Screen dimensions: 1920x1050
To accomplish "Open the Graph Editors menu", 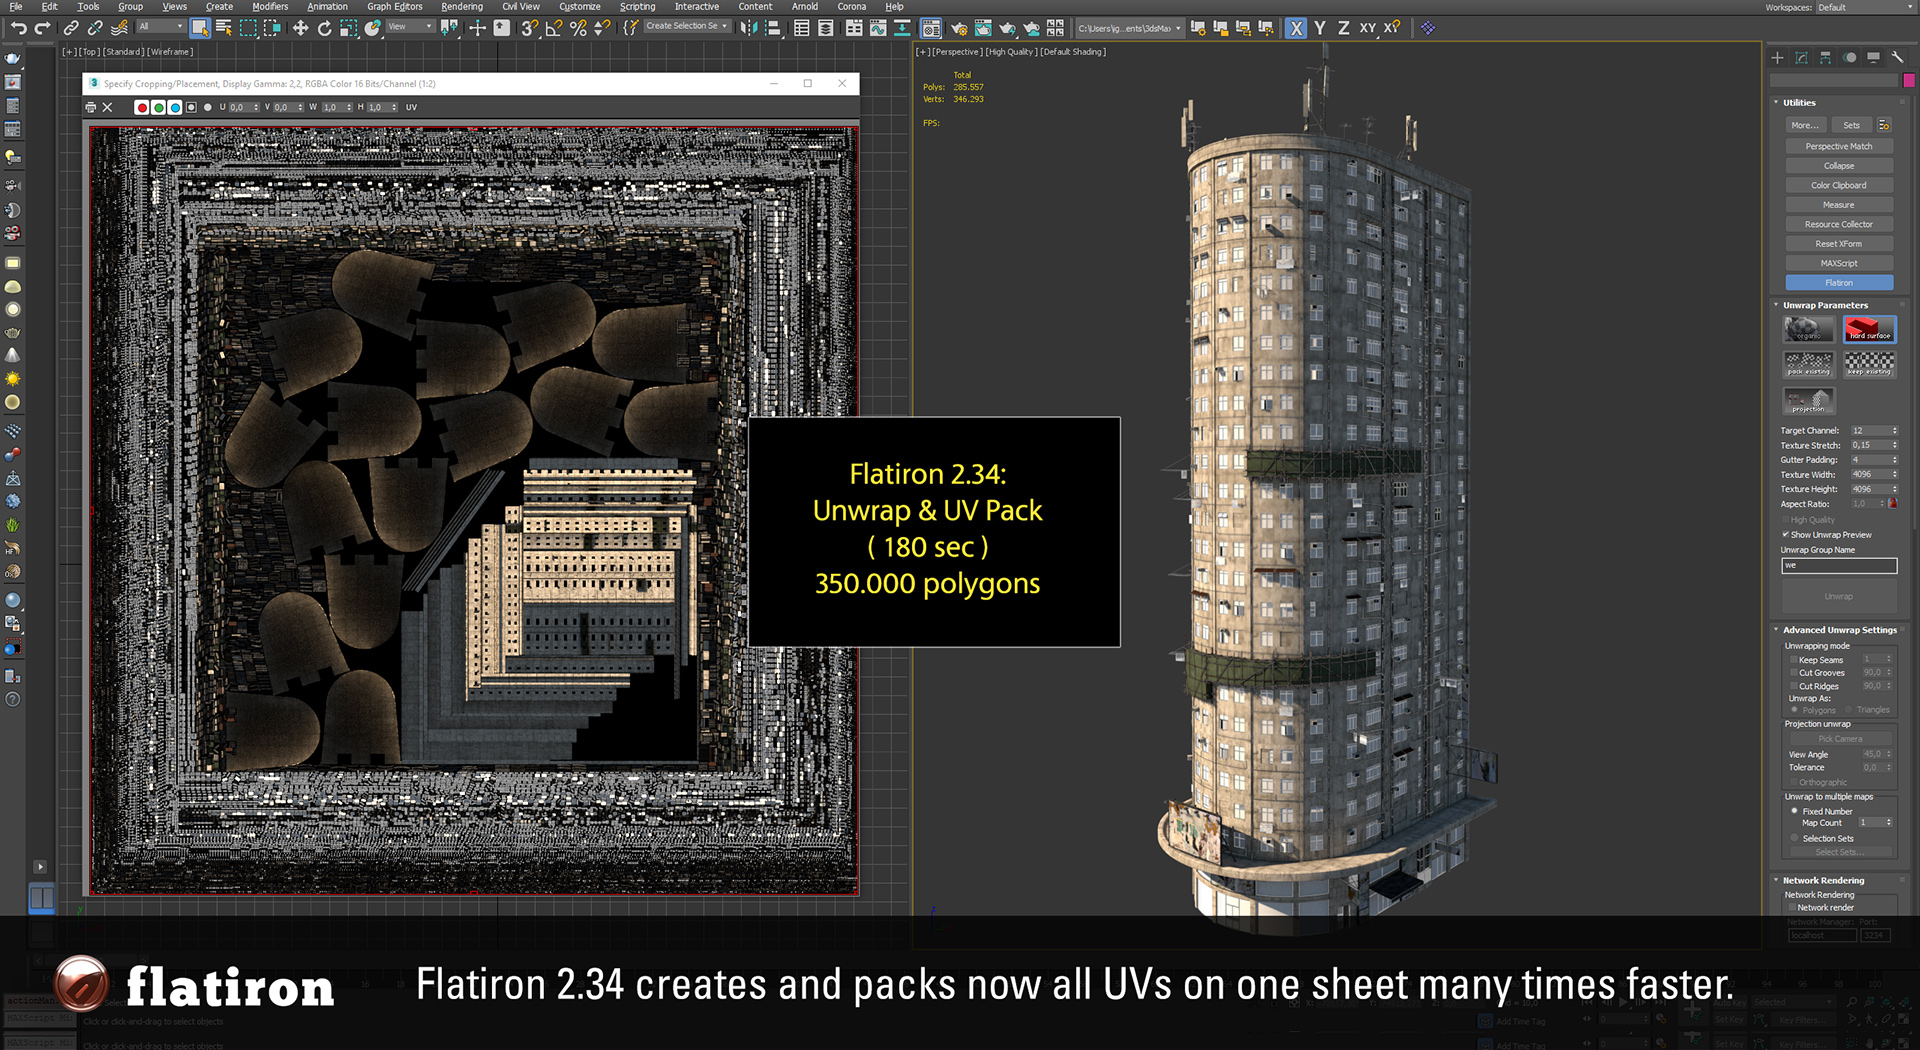I will tap(395, 7).
